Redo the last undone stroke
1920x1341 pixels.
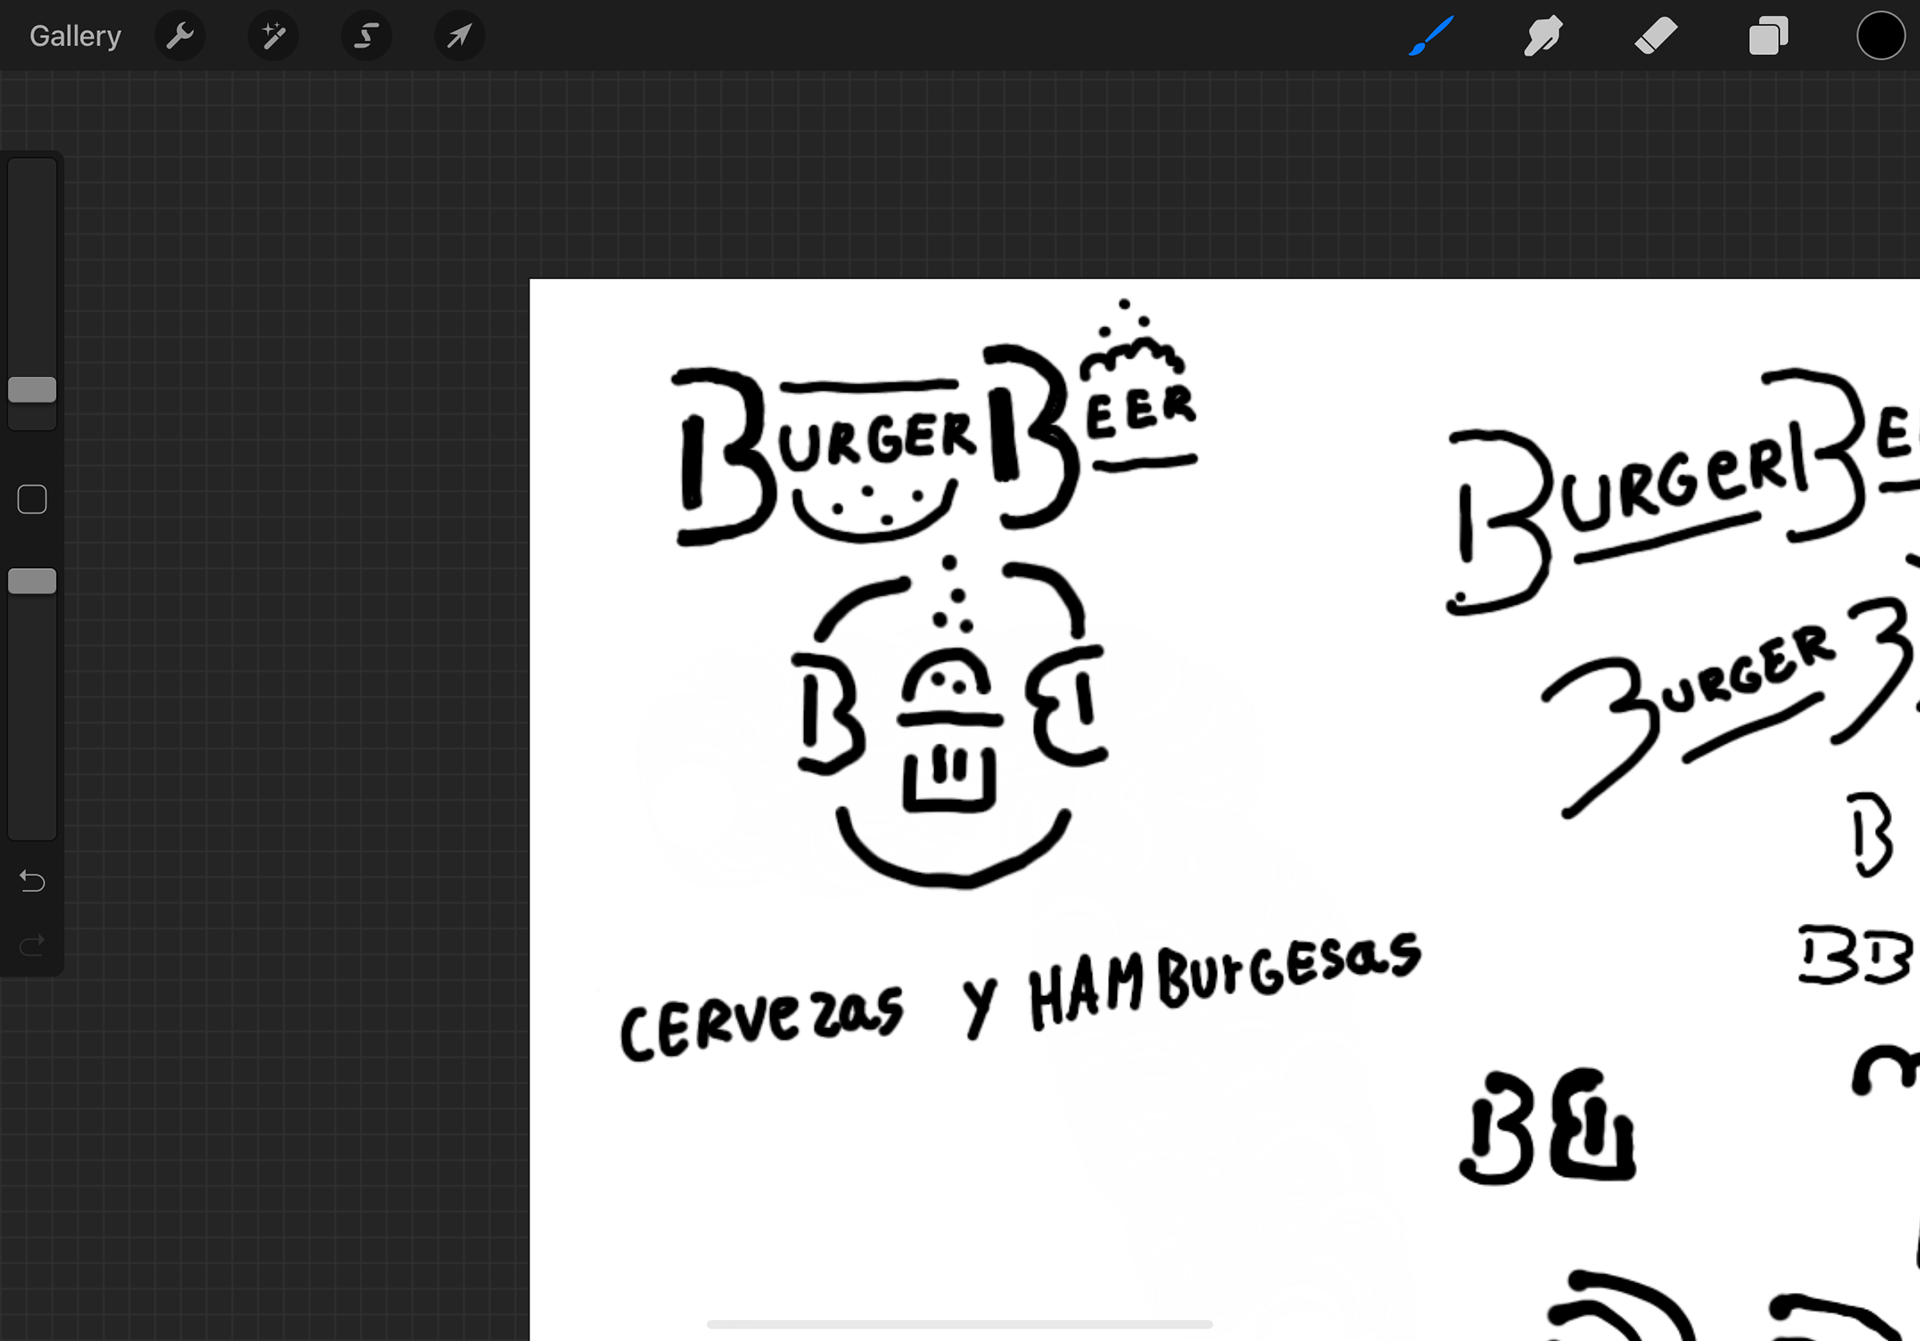click(x=32, y=944)
